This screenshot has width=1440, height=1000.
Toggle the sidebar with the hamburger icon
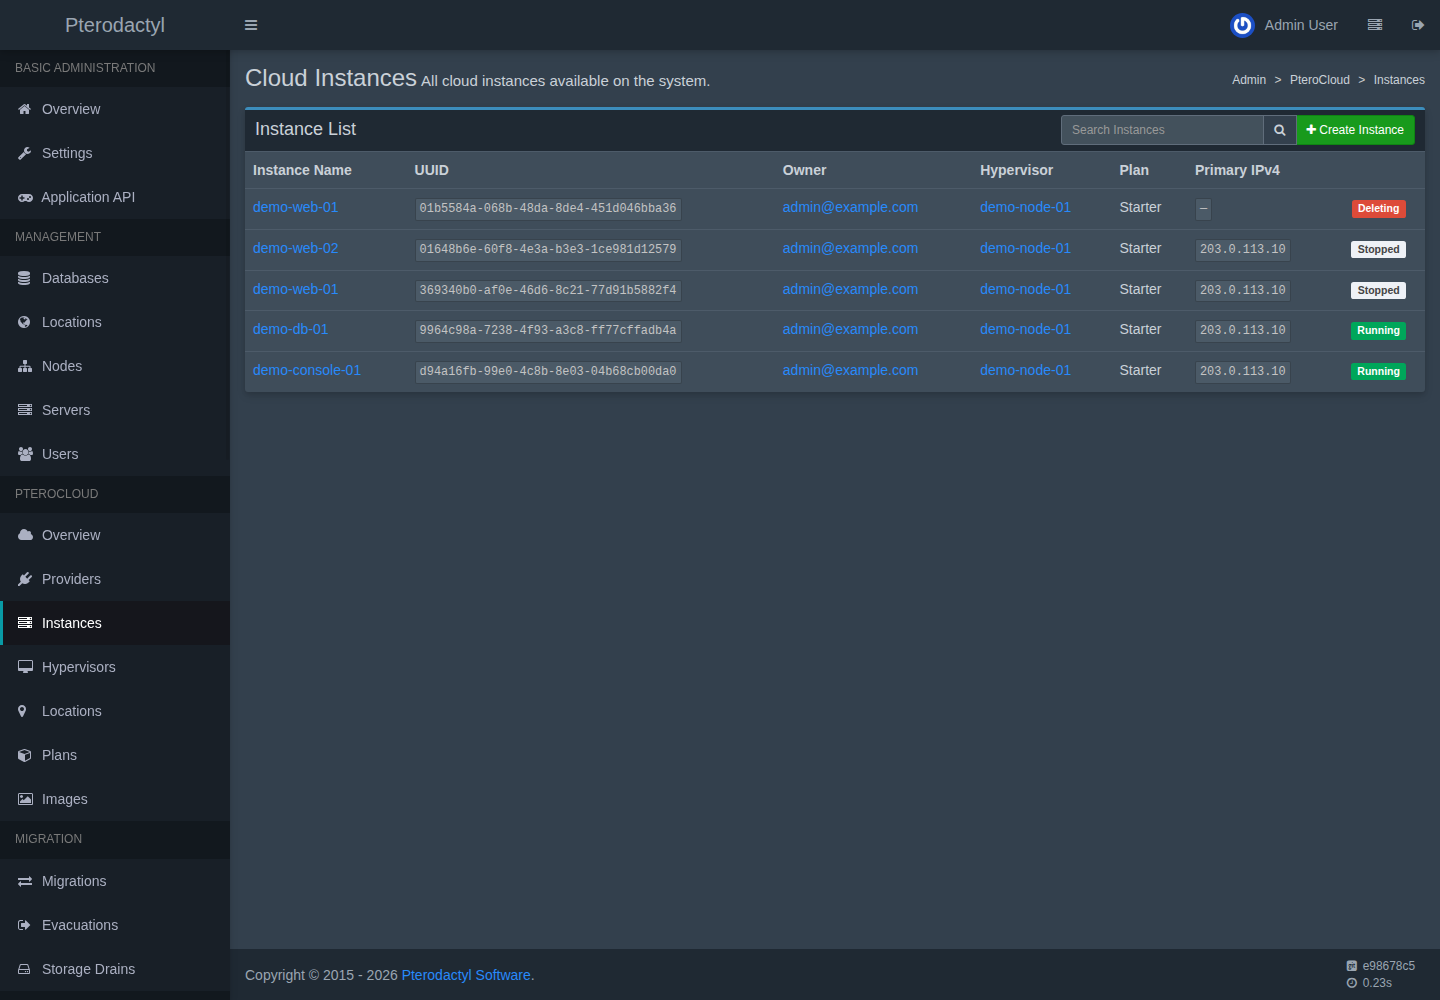pyautogui.click(x=251, y=25)
